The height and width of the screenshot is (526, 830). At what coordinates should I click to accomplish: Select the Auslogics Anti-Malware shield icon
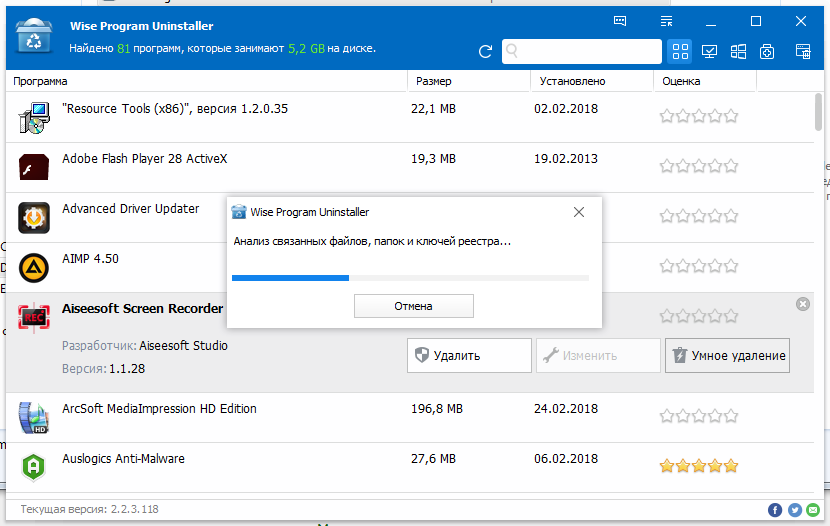[x=33, y=467]
